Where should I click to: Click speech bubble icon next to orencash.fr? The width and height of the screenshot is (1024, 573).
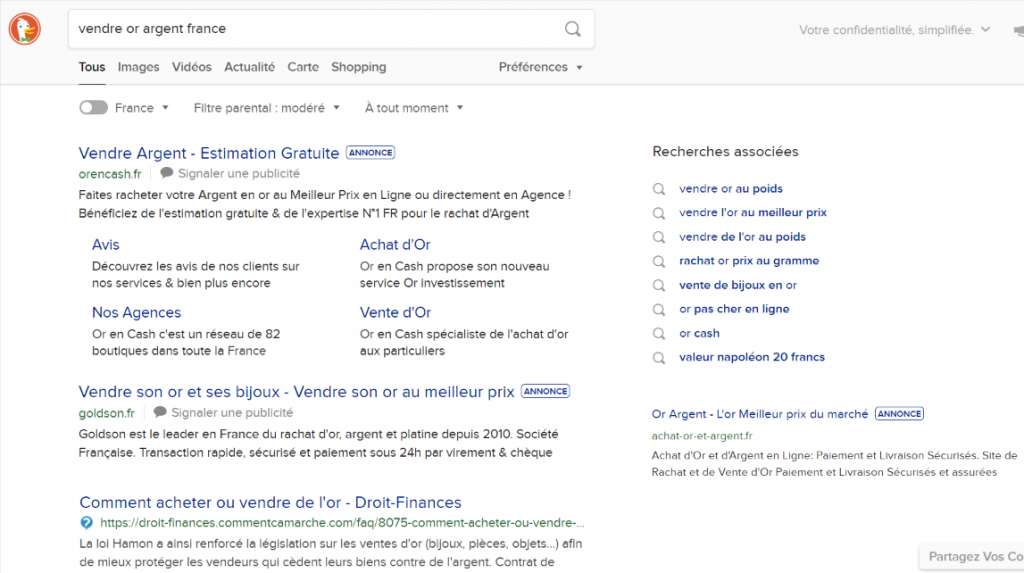pos(166,173)
